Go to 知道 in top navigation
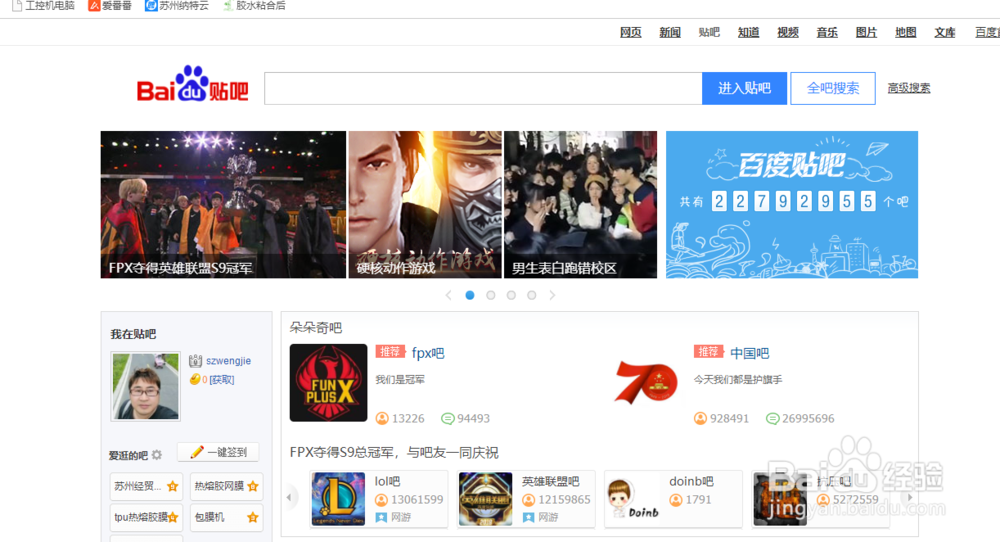Viewport: 1000px width, 542px height. 748,33
